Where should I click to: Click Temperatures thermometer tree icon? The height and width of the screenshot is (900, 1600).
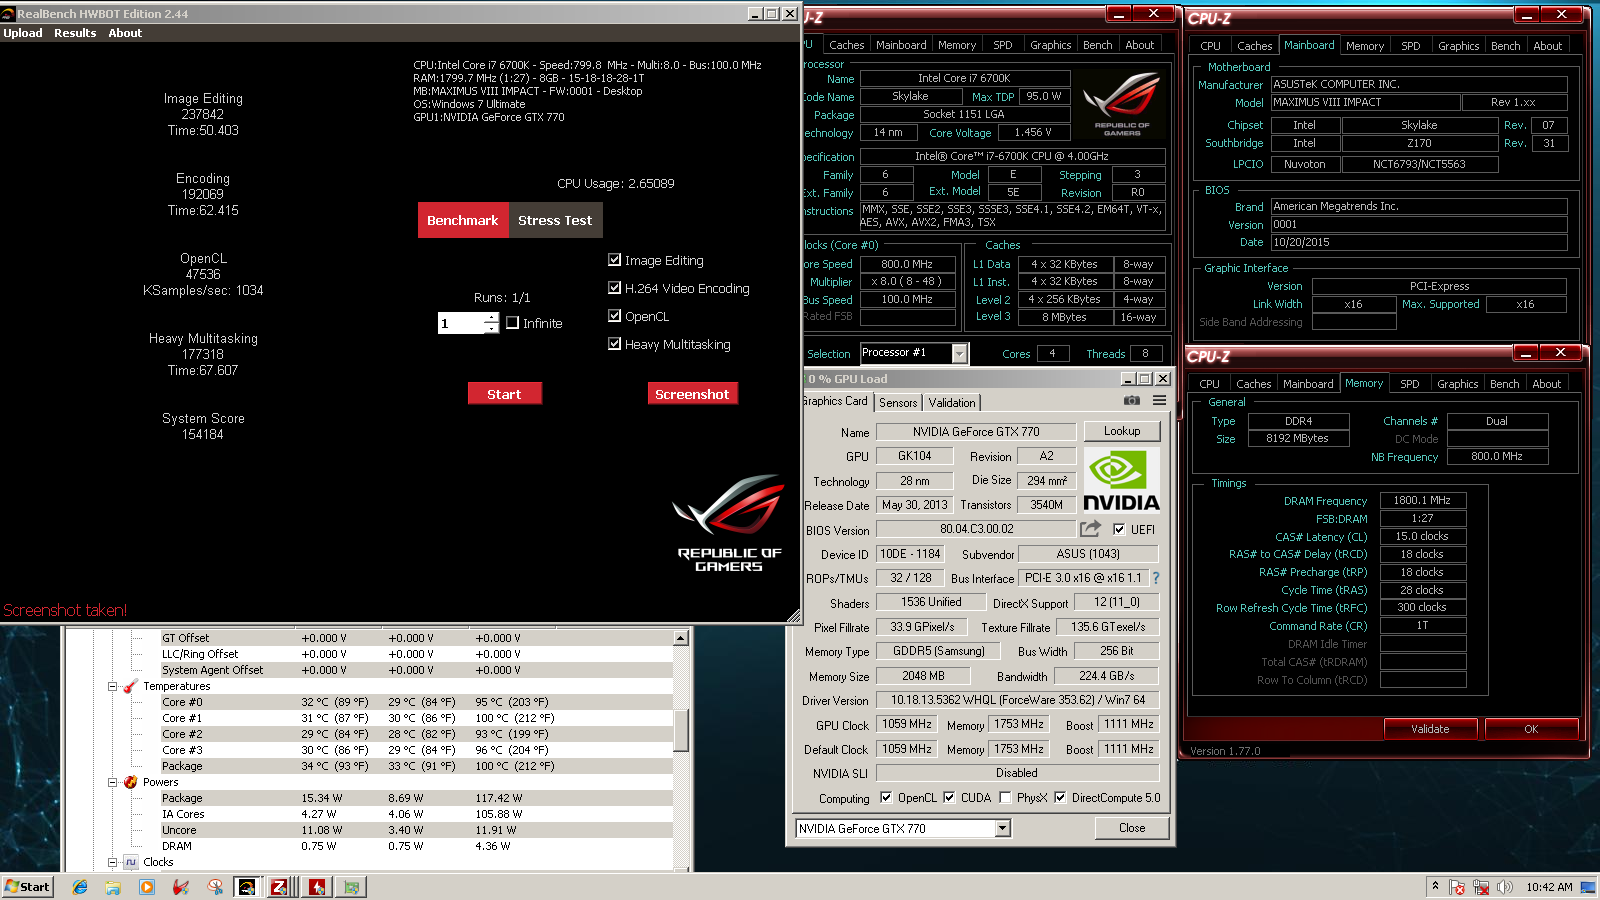[130, 686]
